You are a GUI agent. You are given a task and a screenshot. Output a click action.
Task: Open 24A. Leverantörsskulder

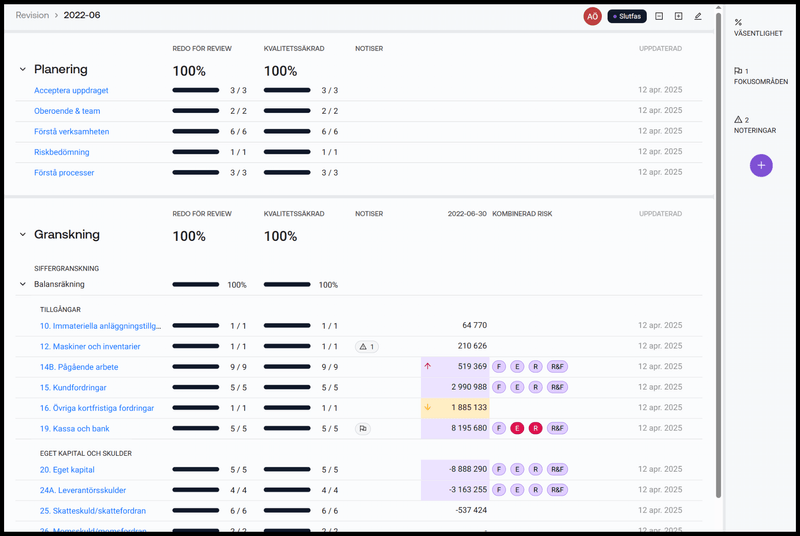[83, 490]
